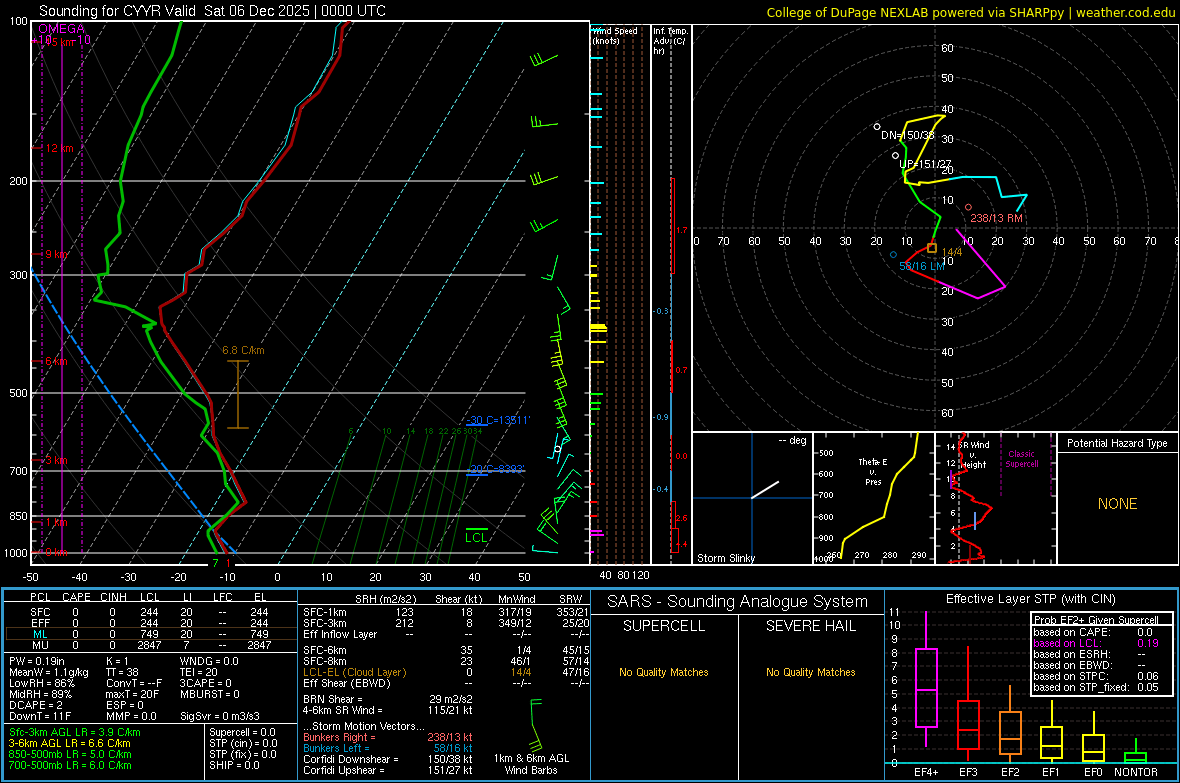Click the MeanW = 1.1g/kg value
The image size is (1180, 783).
(49, 672)
